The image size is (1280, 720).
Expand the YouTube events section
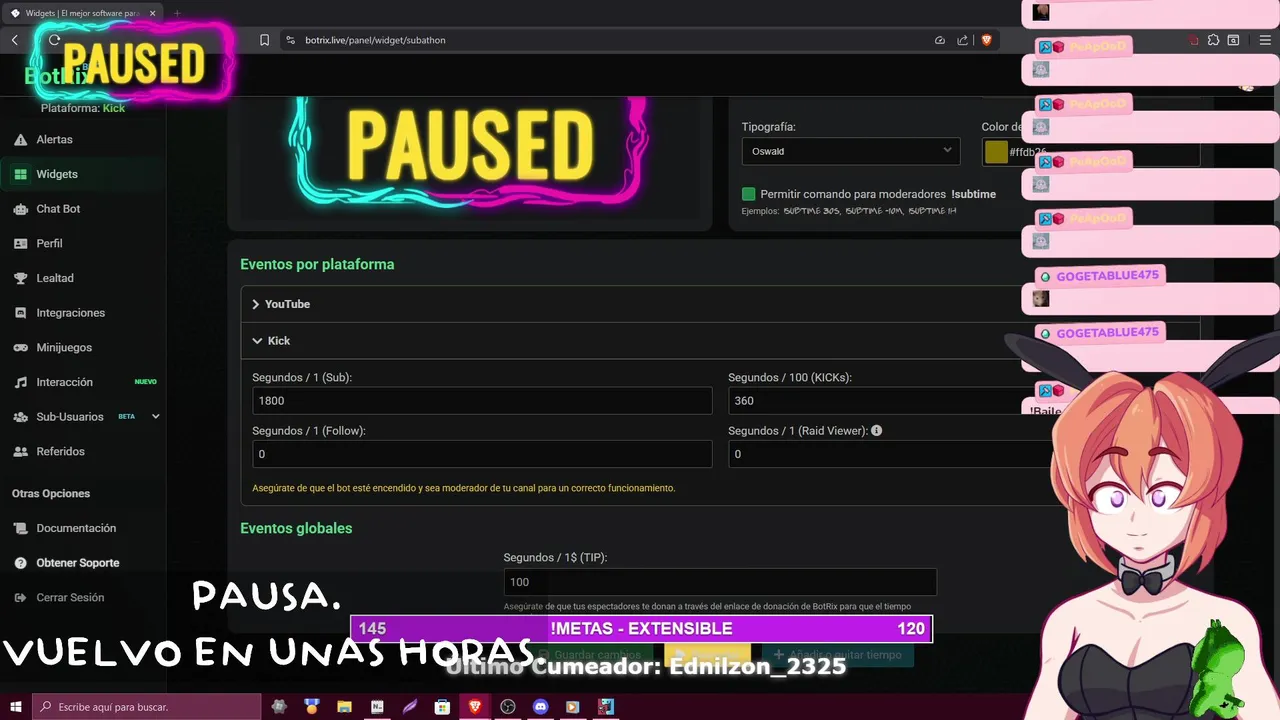coord(720,304)
